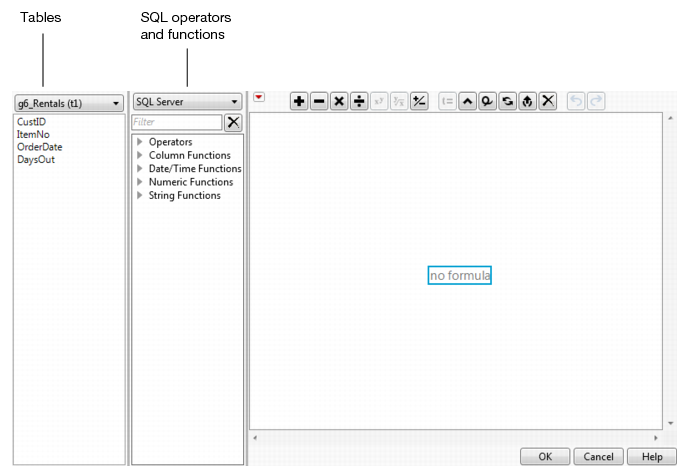
Task: Click the caret insert button in toolbar
Action: point(467,101)
